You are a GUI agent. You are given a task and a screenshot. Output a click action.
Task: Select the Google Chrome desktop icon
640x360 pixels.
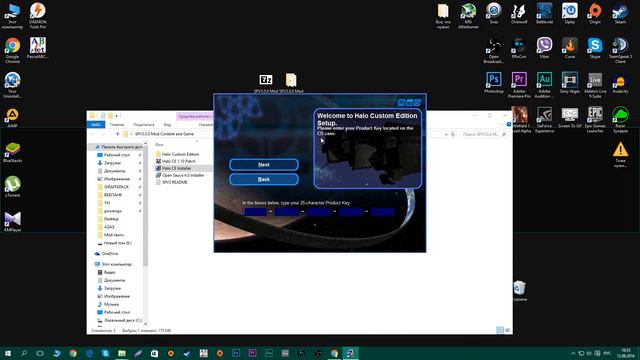click(12, 50)
